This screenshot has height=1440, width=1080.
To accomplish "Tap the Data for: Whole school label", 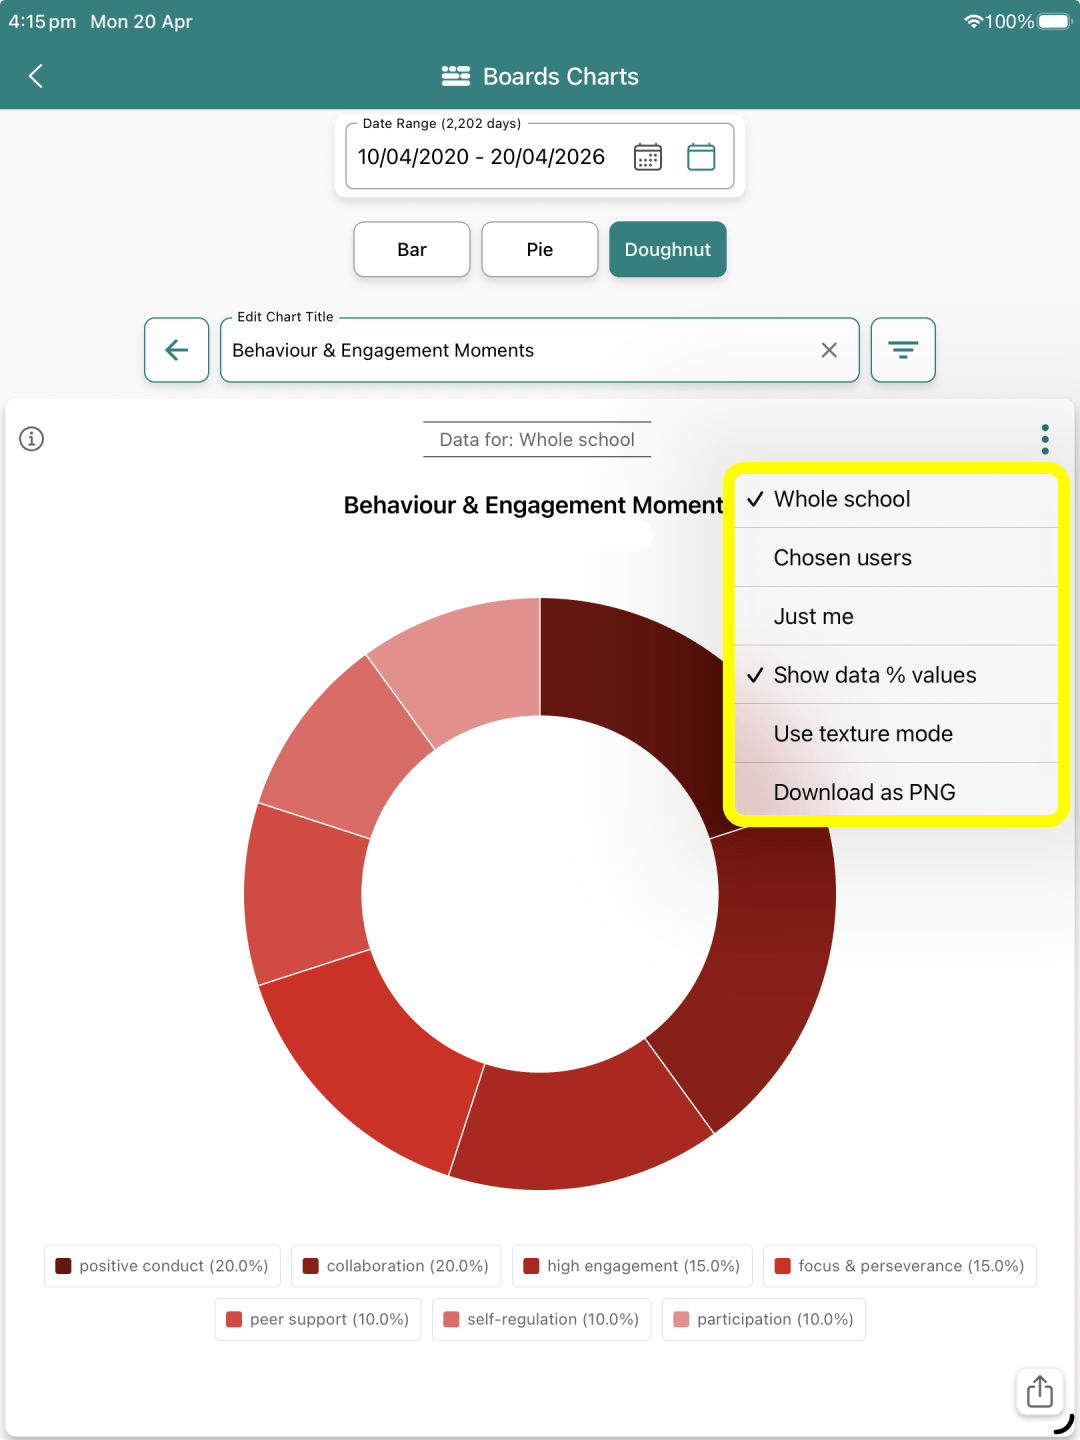I will click(537, 440).
